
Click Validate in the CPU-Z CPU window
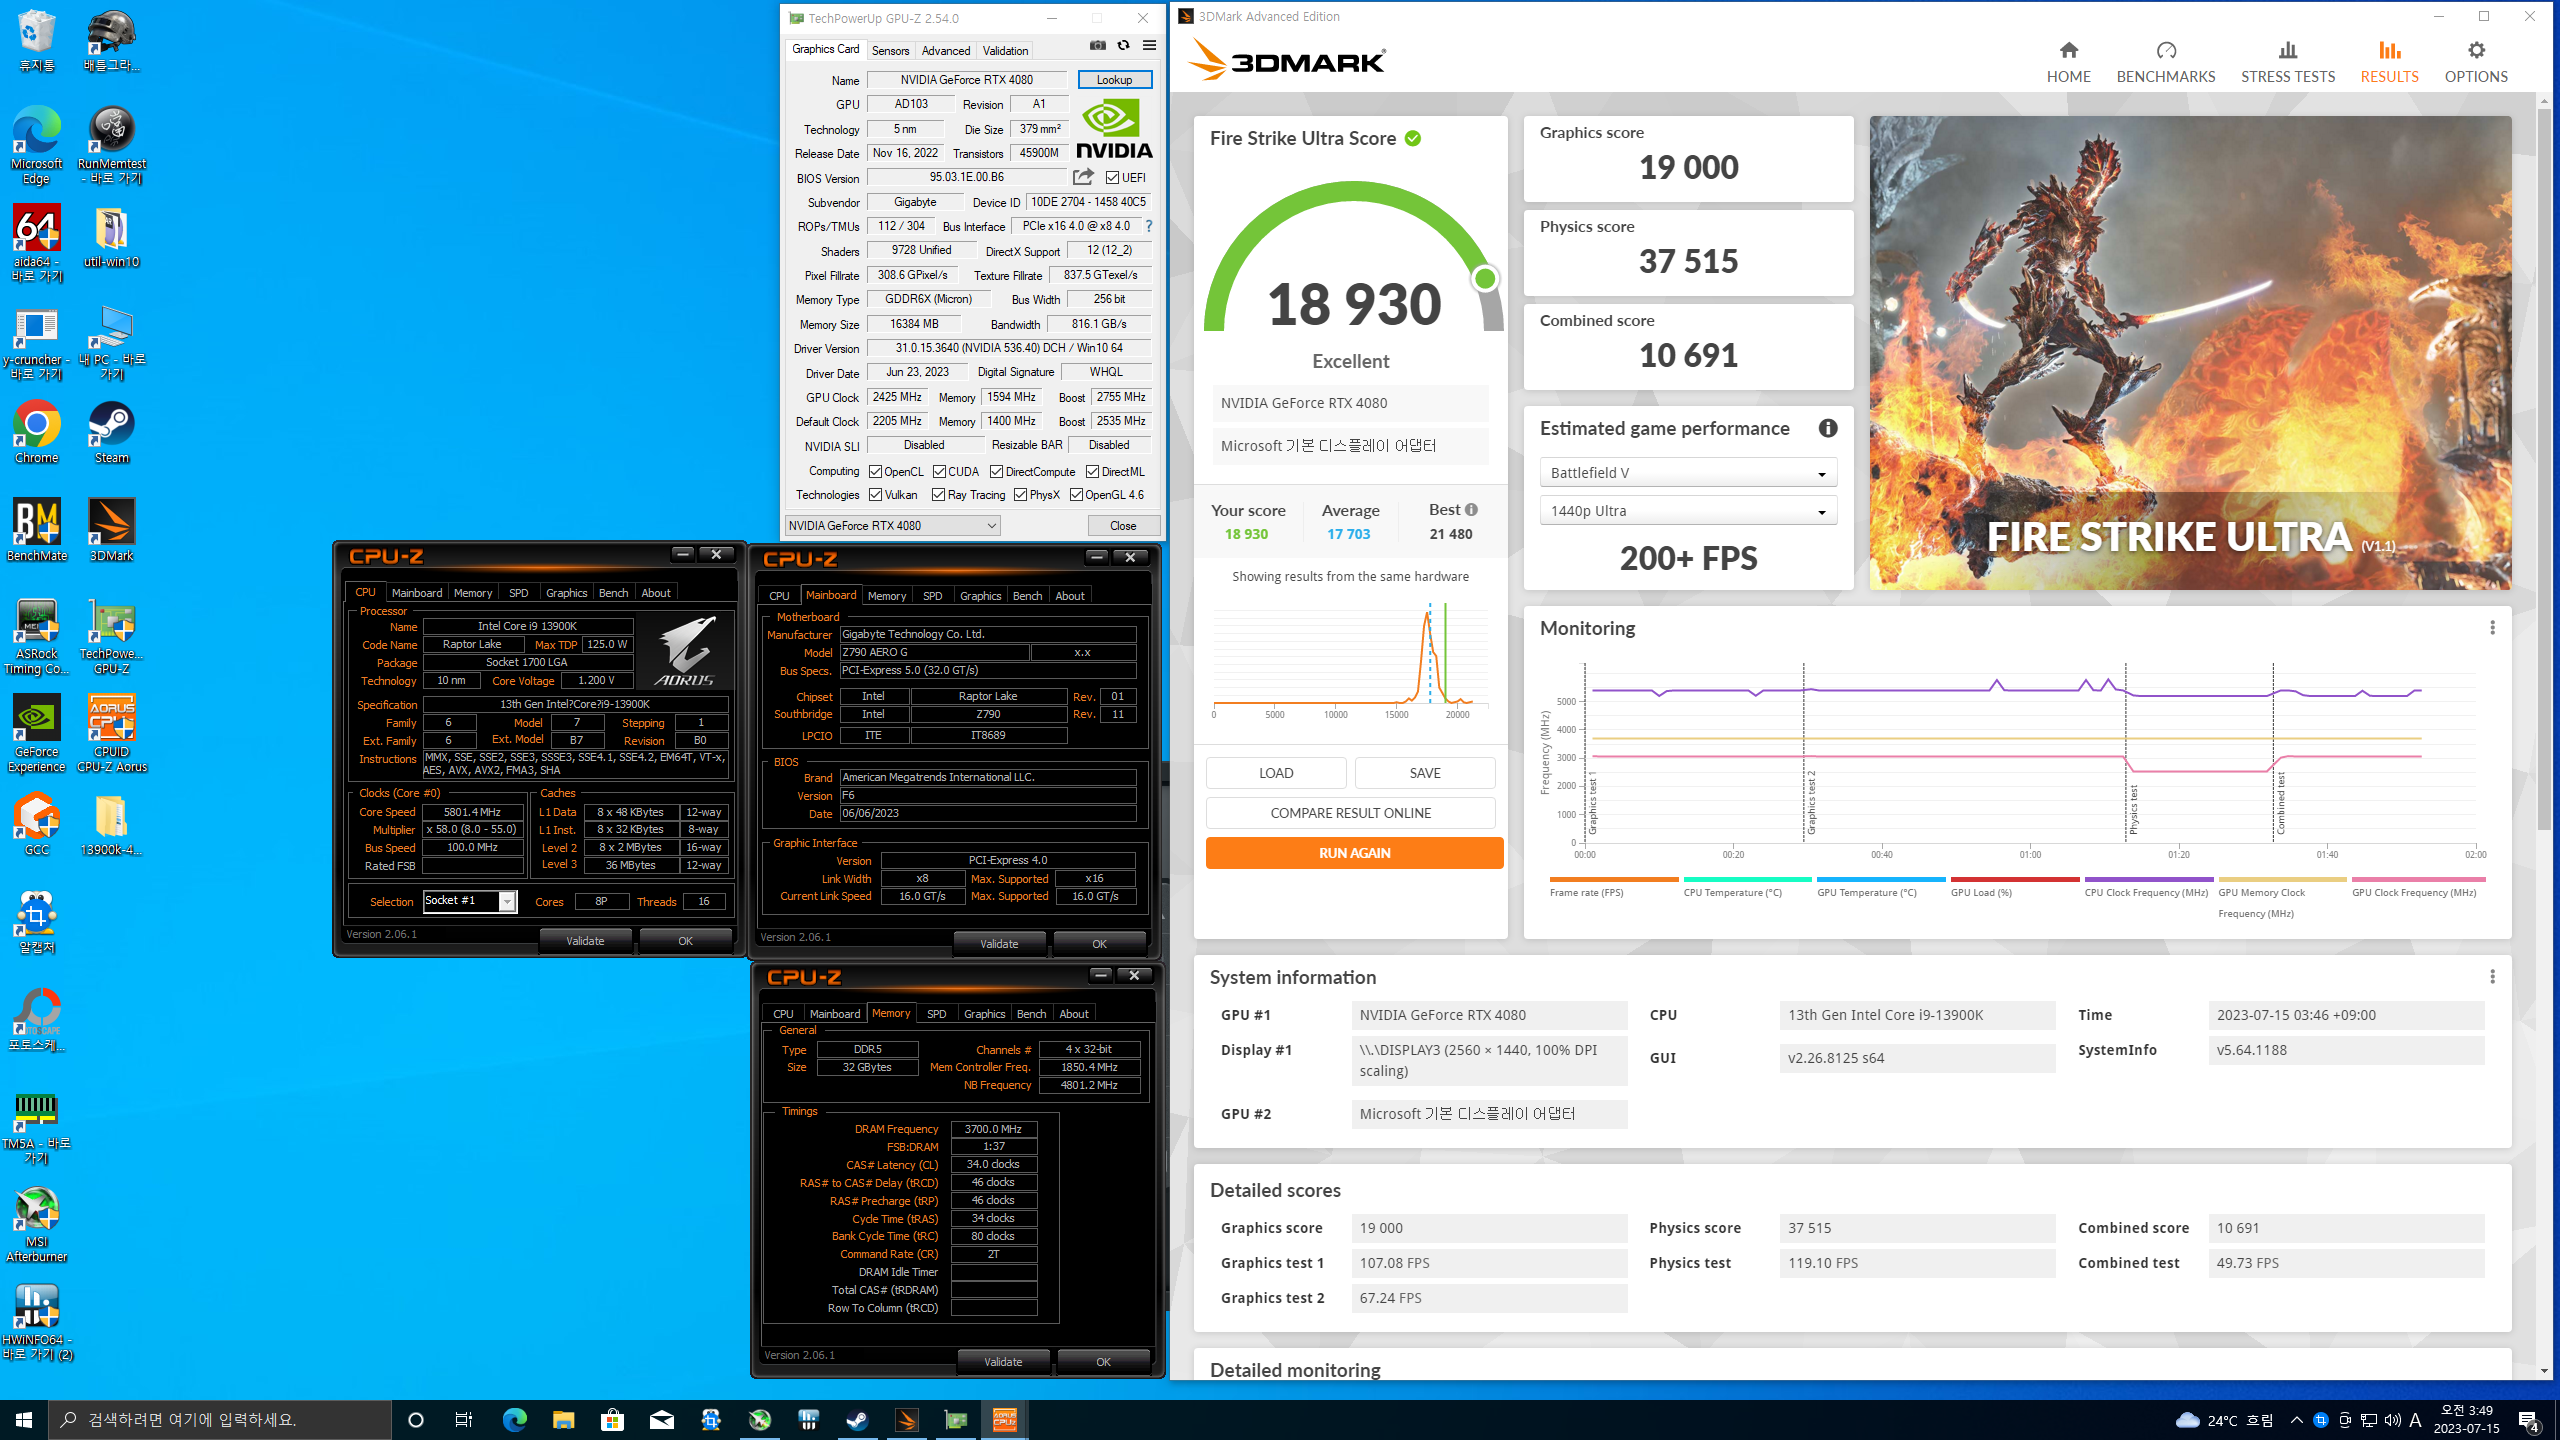585,941
